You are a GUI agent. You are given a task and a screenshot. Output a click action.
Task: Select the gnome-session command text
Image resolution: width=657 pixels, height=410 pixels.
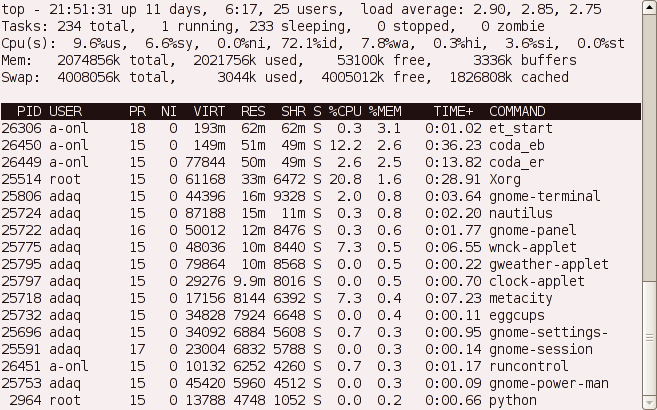541,349
